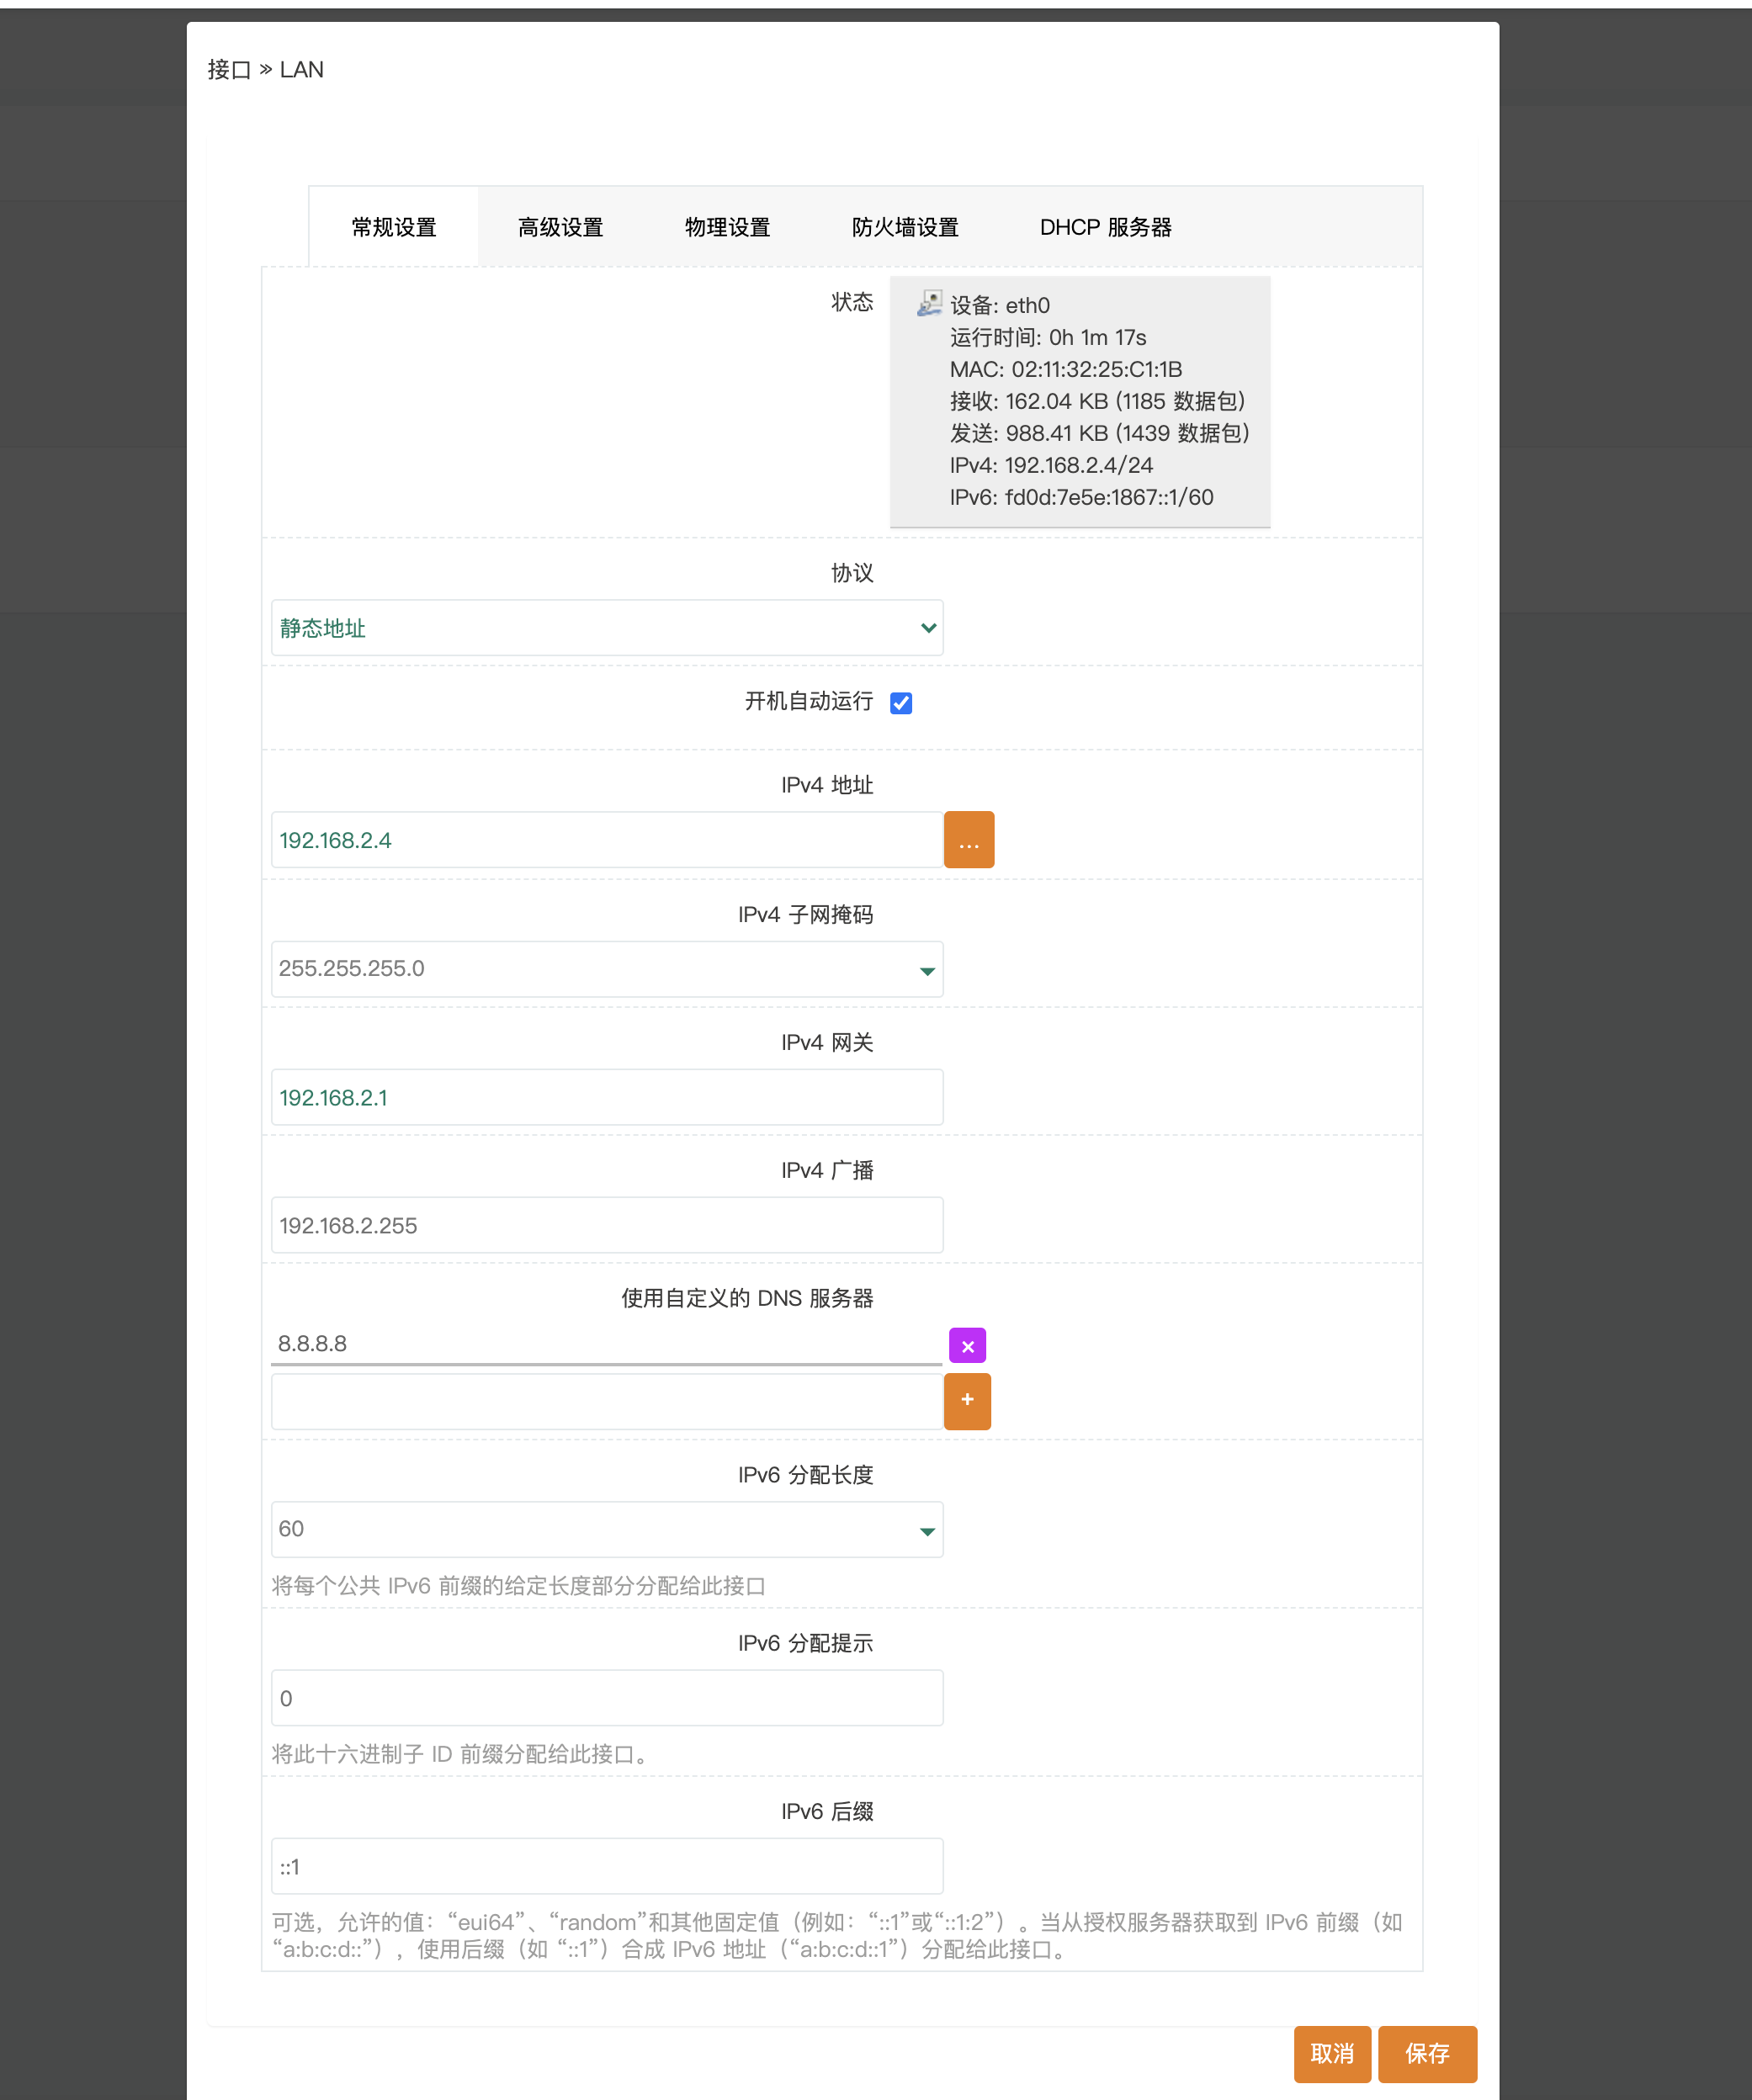Focus the IPv4 网关 input field
The width and height of the screenshot is (1752, 2100).
pyautogui.click(x=607, y=1097)
